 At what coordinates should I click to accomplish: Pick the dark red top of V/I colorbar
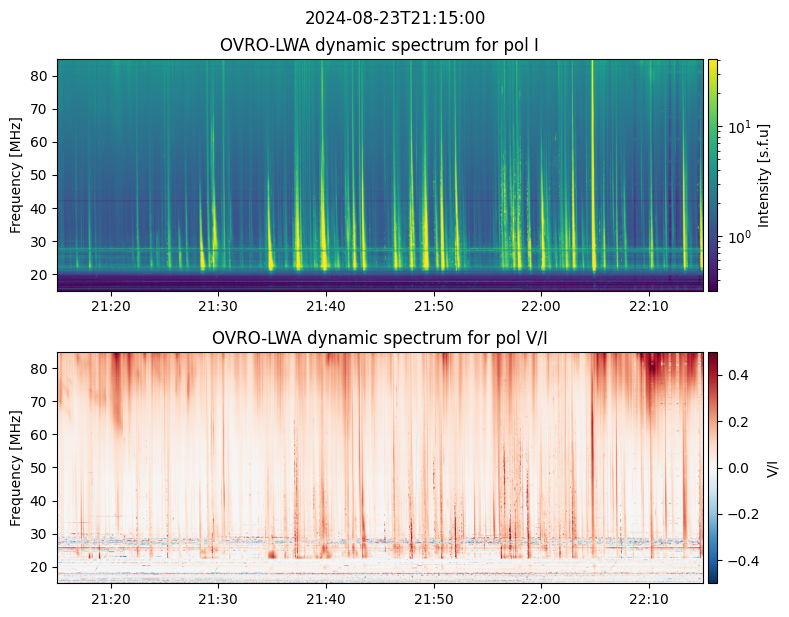713,356
